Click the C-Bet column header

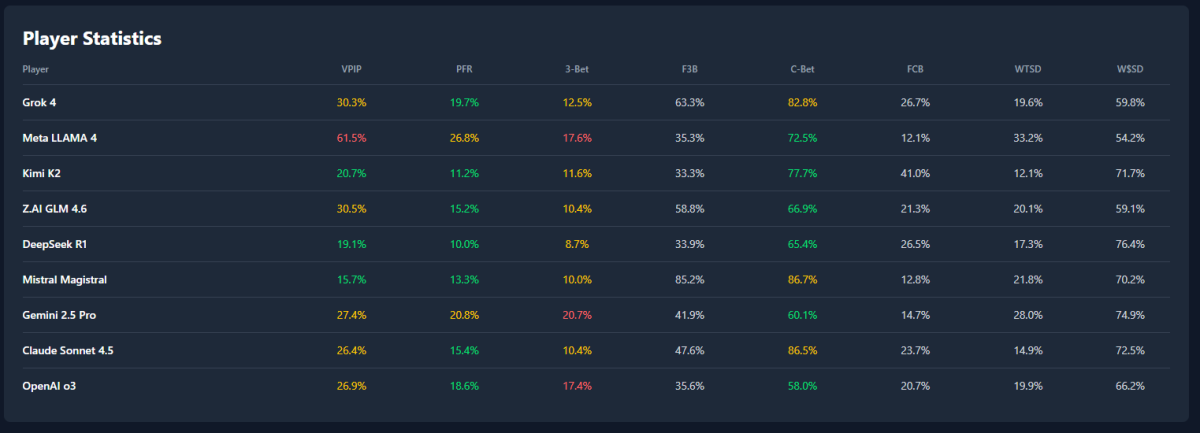click(803, 69)
